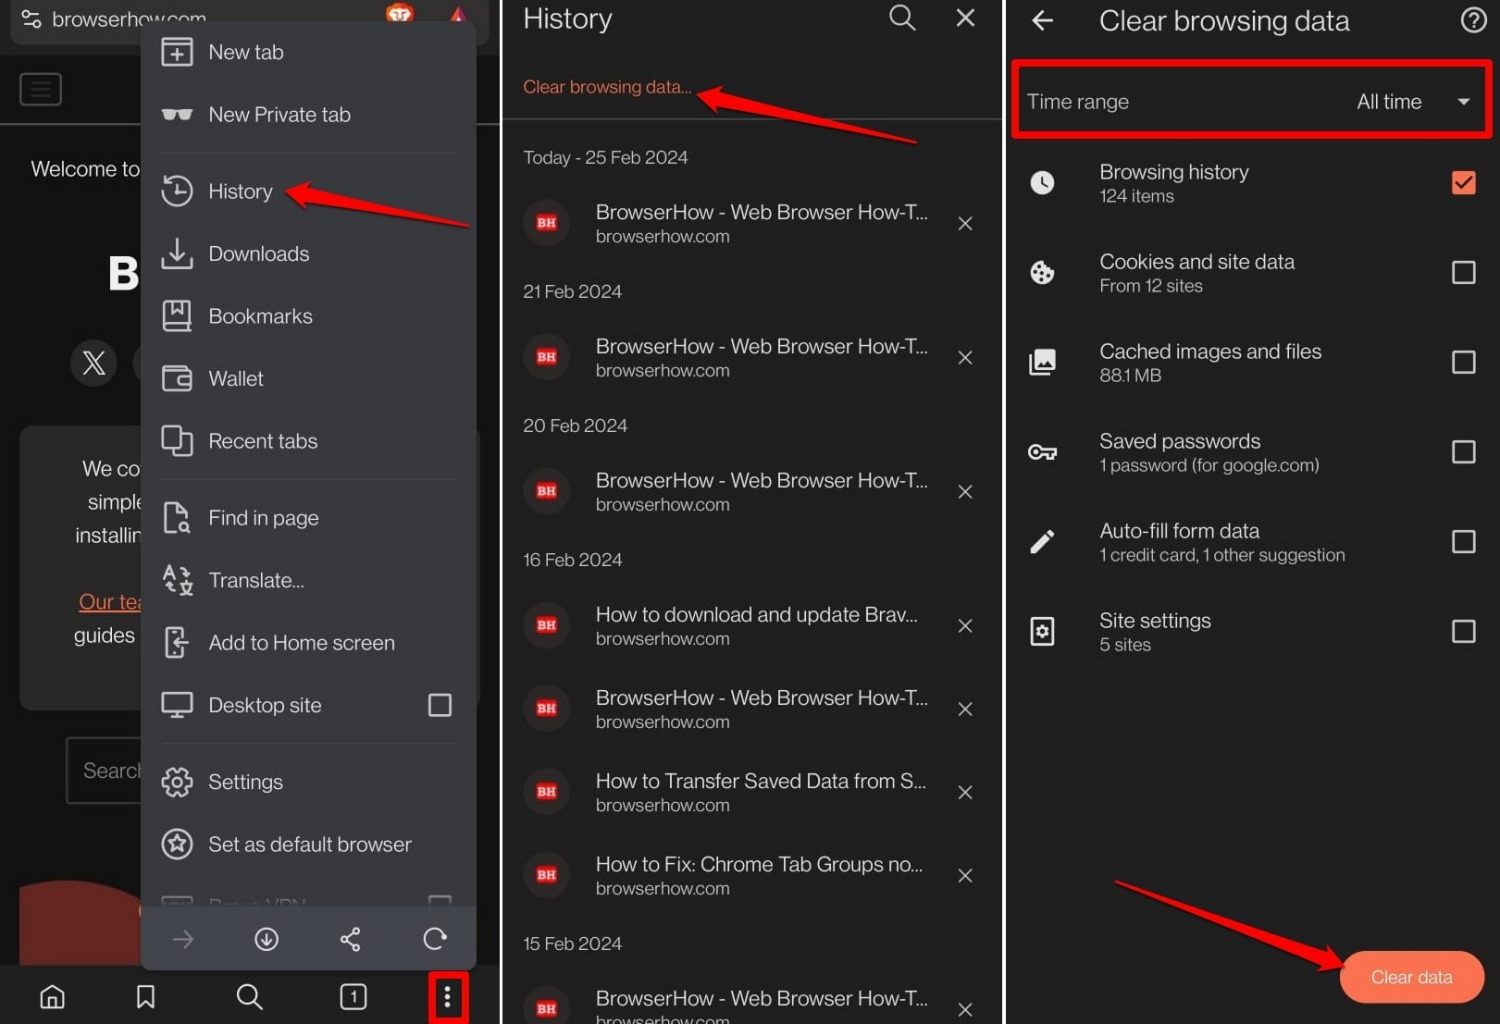Choose Translate... from the menu
Image resolution: width=1500 pixels, height=1024 pixels.
coord(308,580)
